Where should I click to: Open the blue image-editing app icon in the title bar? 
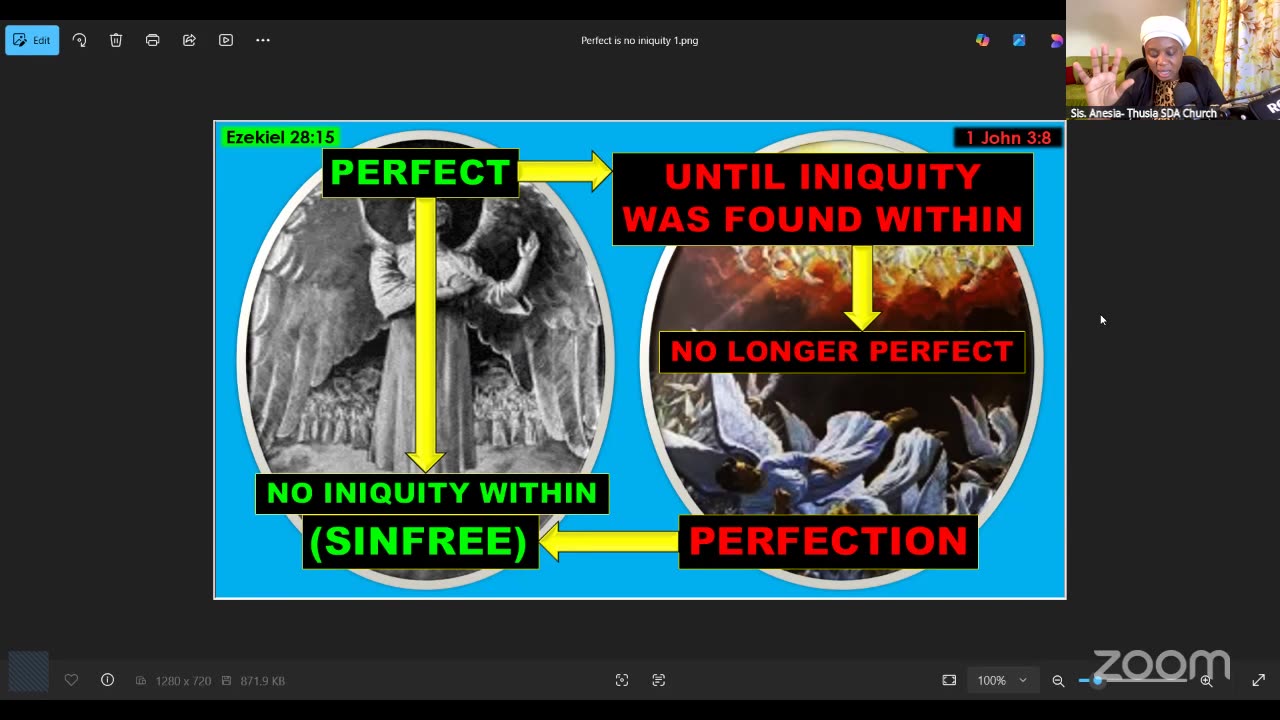pyautogui.click(x=1019, y=40)
